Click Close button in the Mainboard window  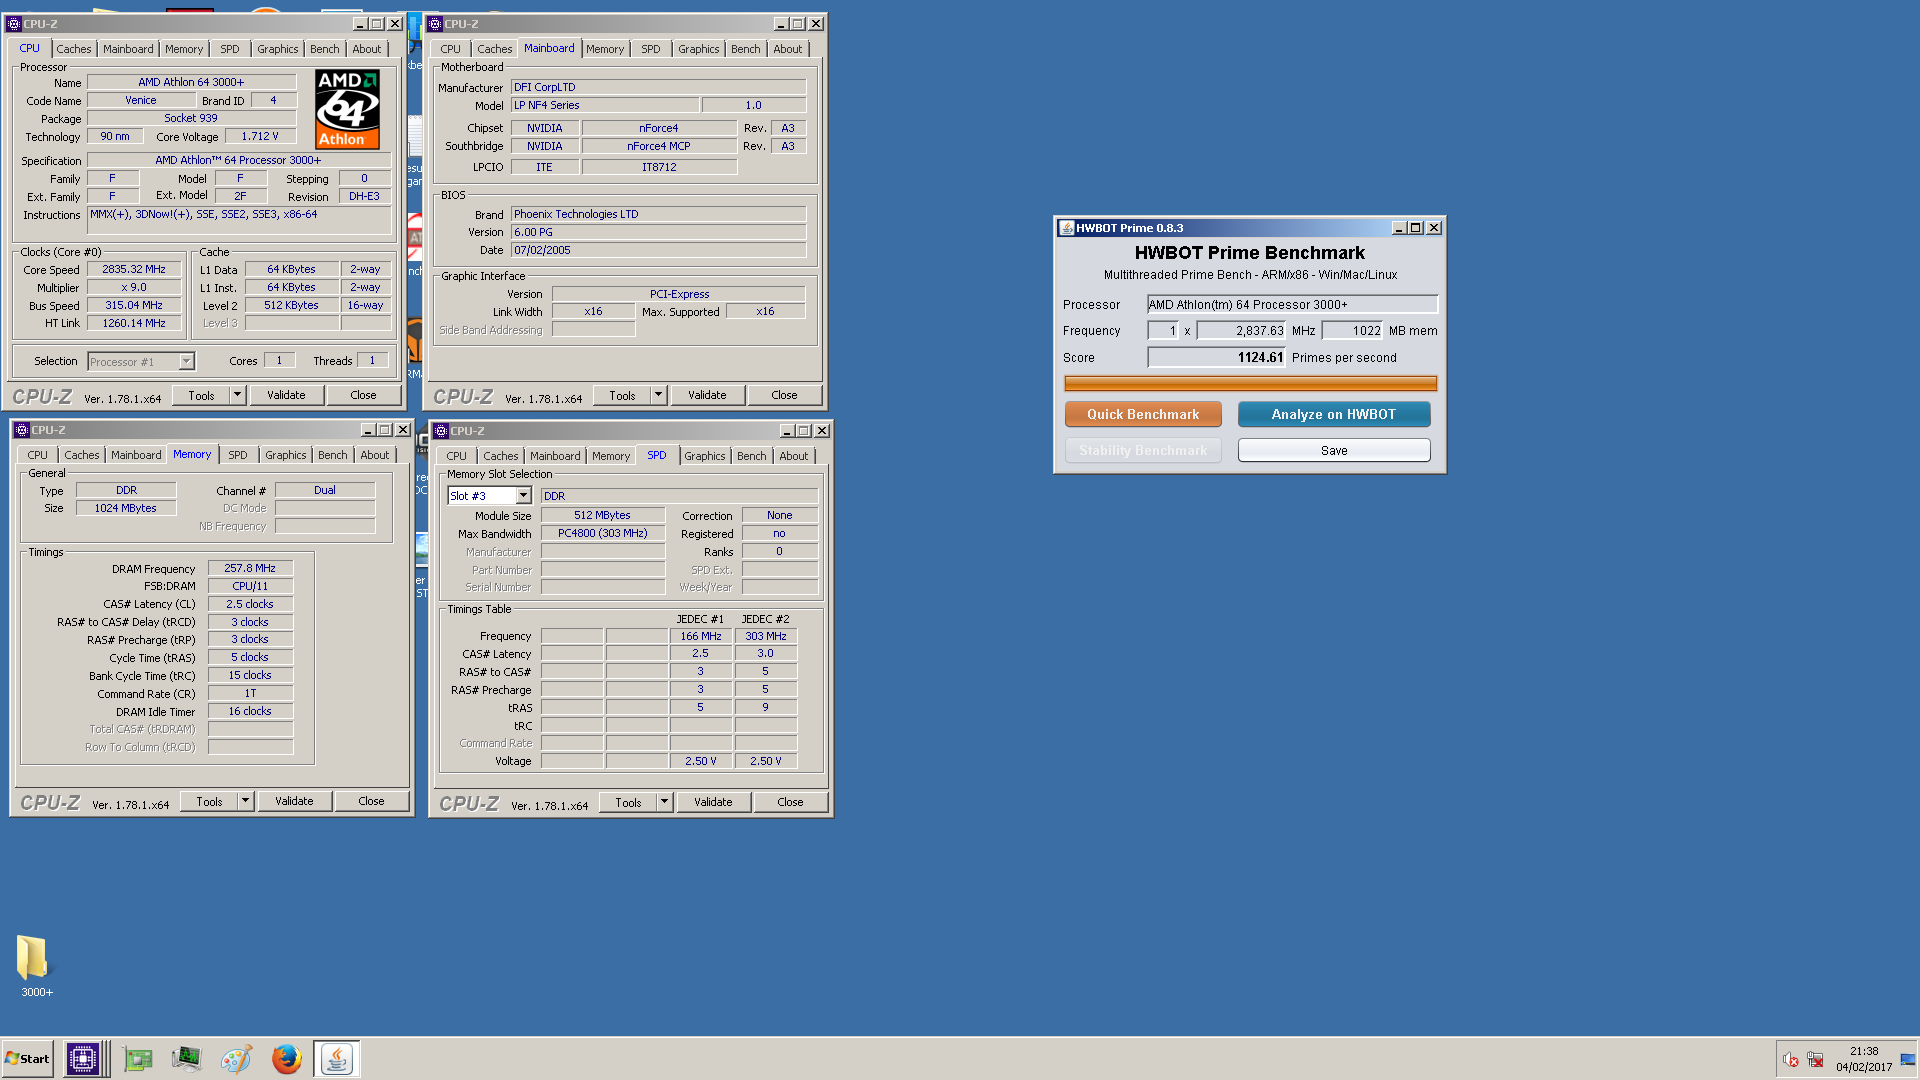[784, 395]
